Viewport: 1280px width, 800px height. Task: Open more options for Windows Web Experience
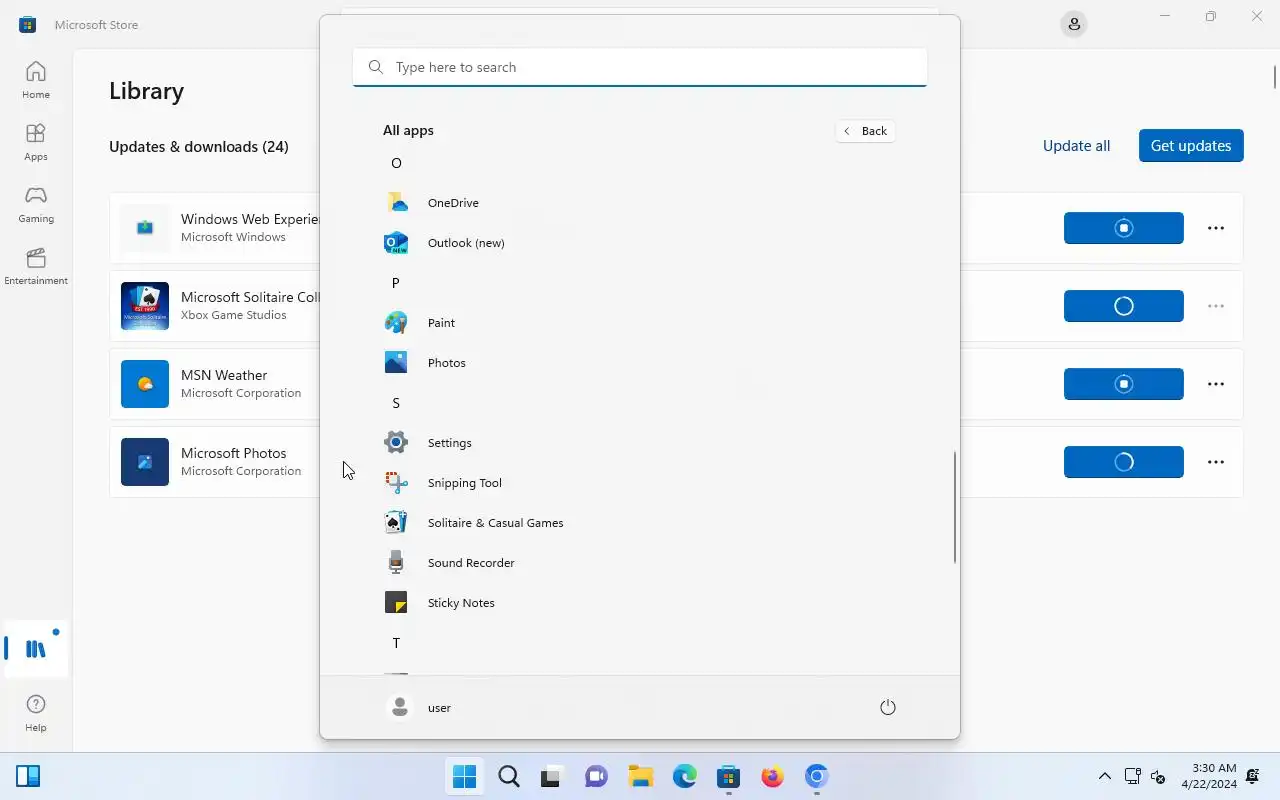click(1216, 228)
